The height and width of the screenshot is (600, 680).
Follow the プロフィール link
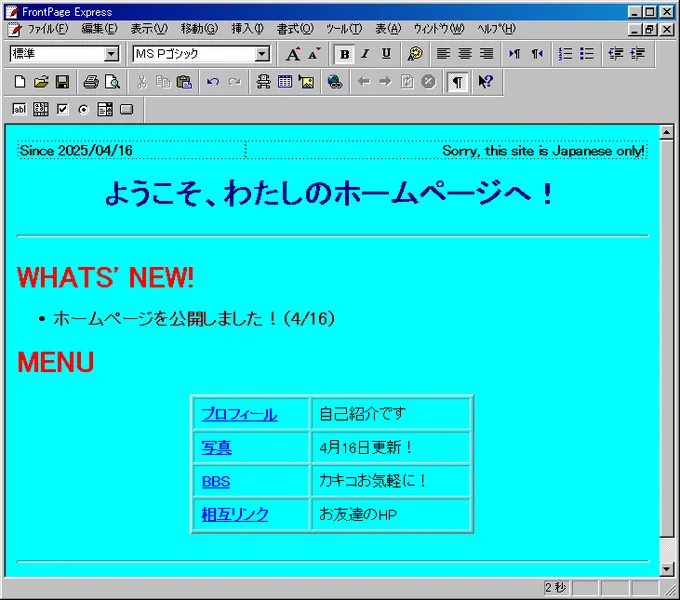tap(239, 414)
